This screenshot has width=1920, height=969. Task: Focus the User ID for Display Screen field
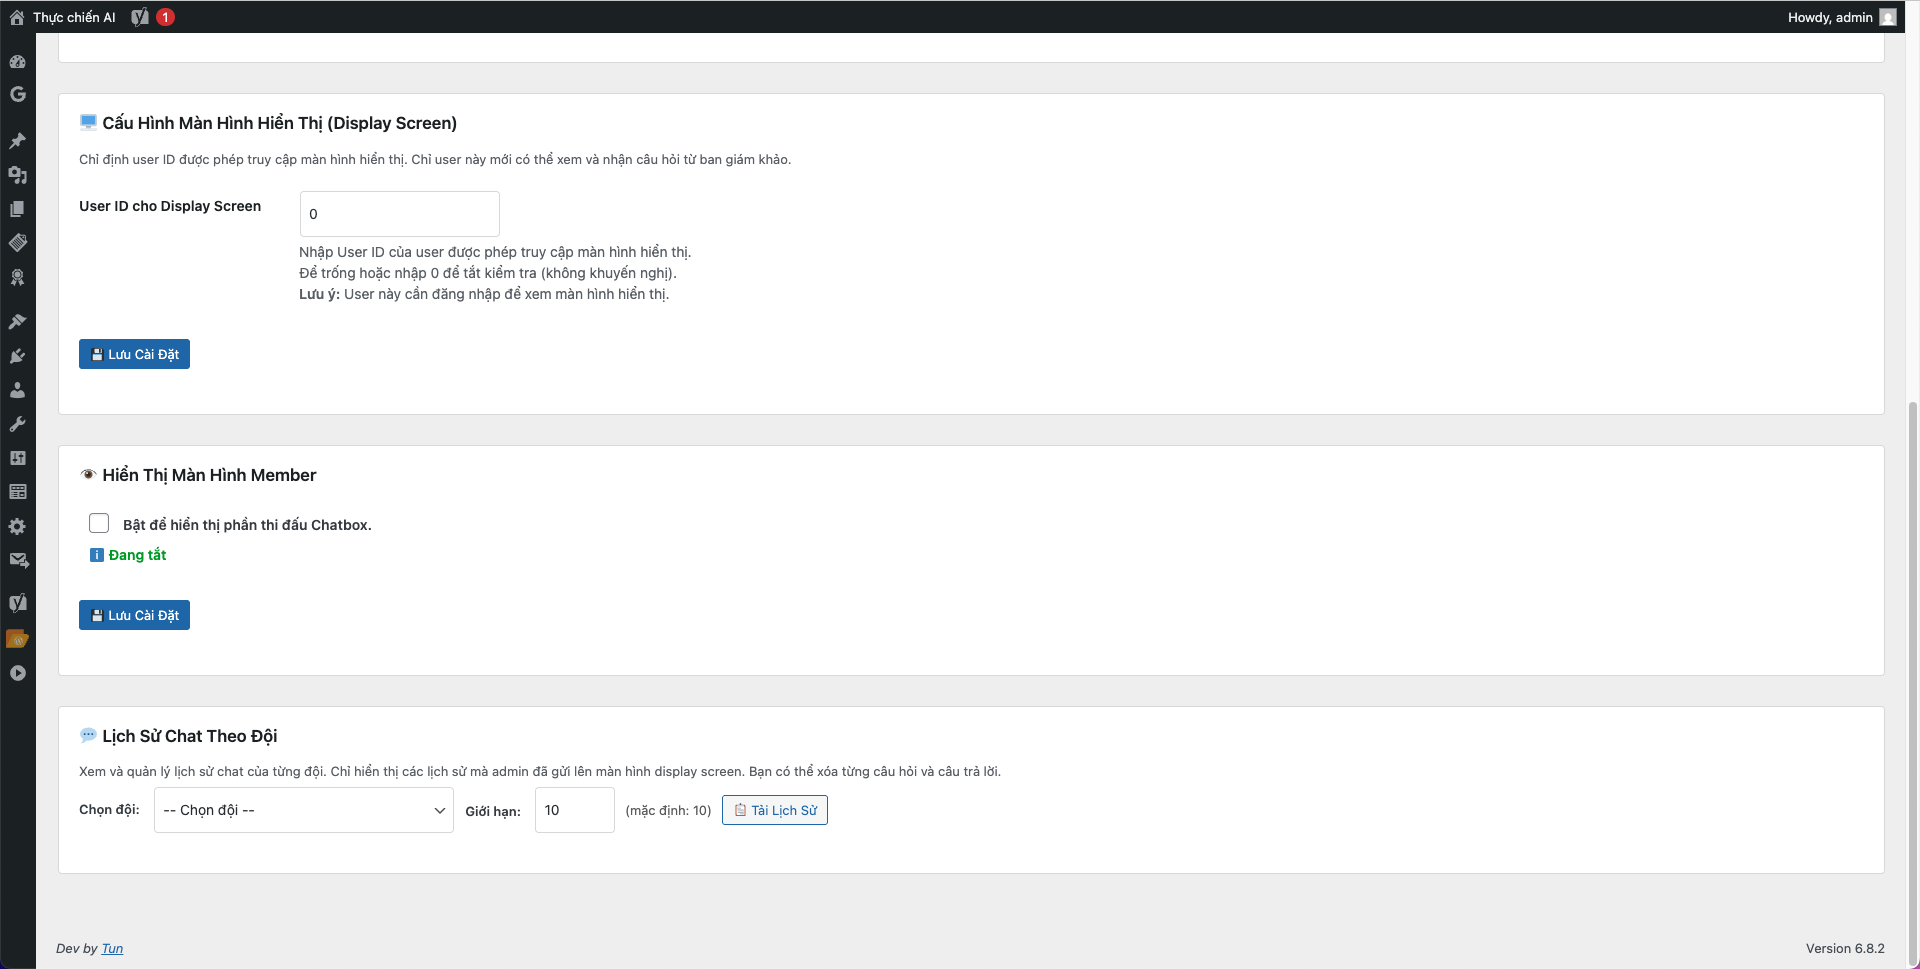399,214
